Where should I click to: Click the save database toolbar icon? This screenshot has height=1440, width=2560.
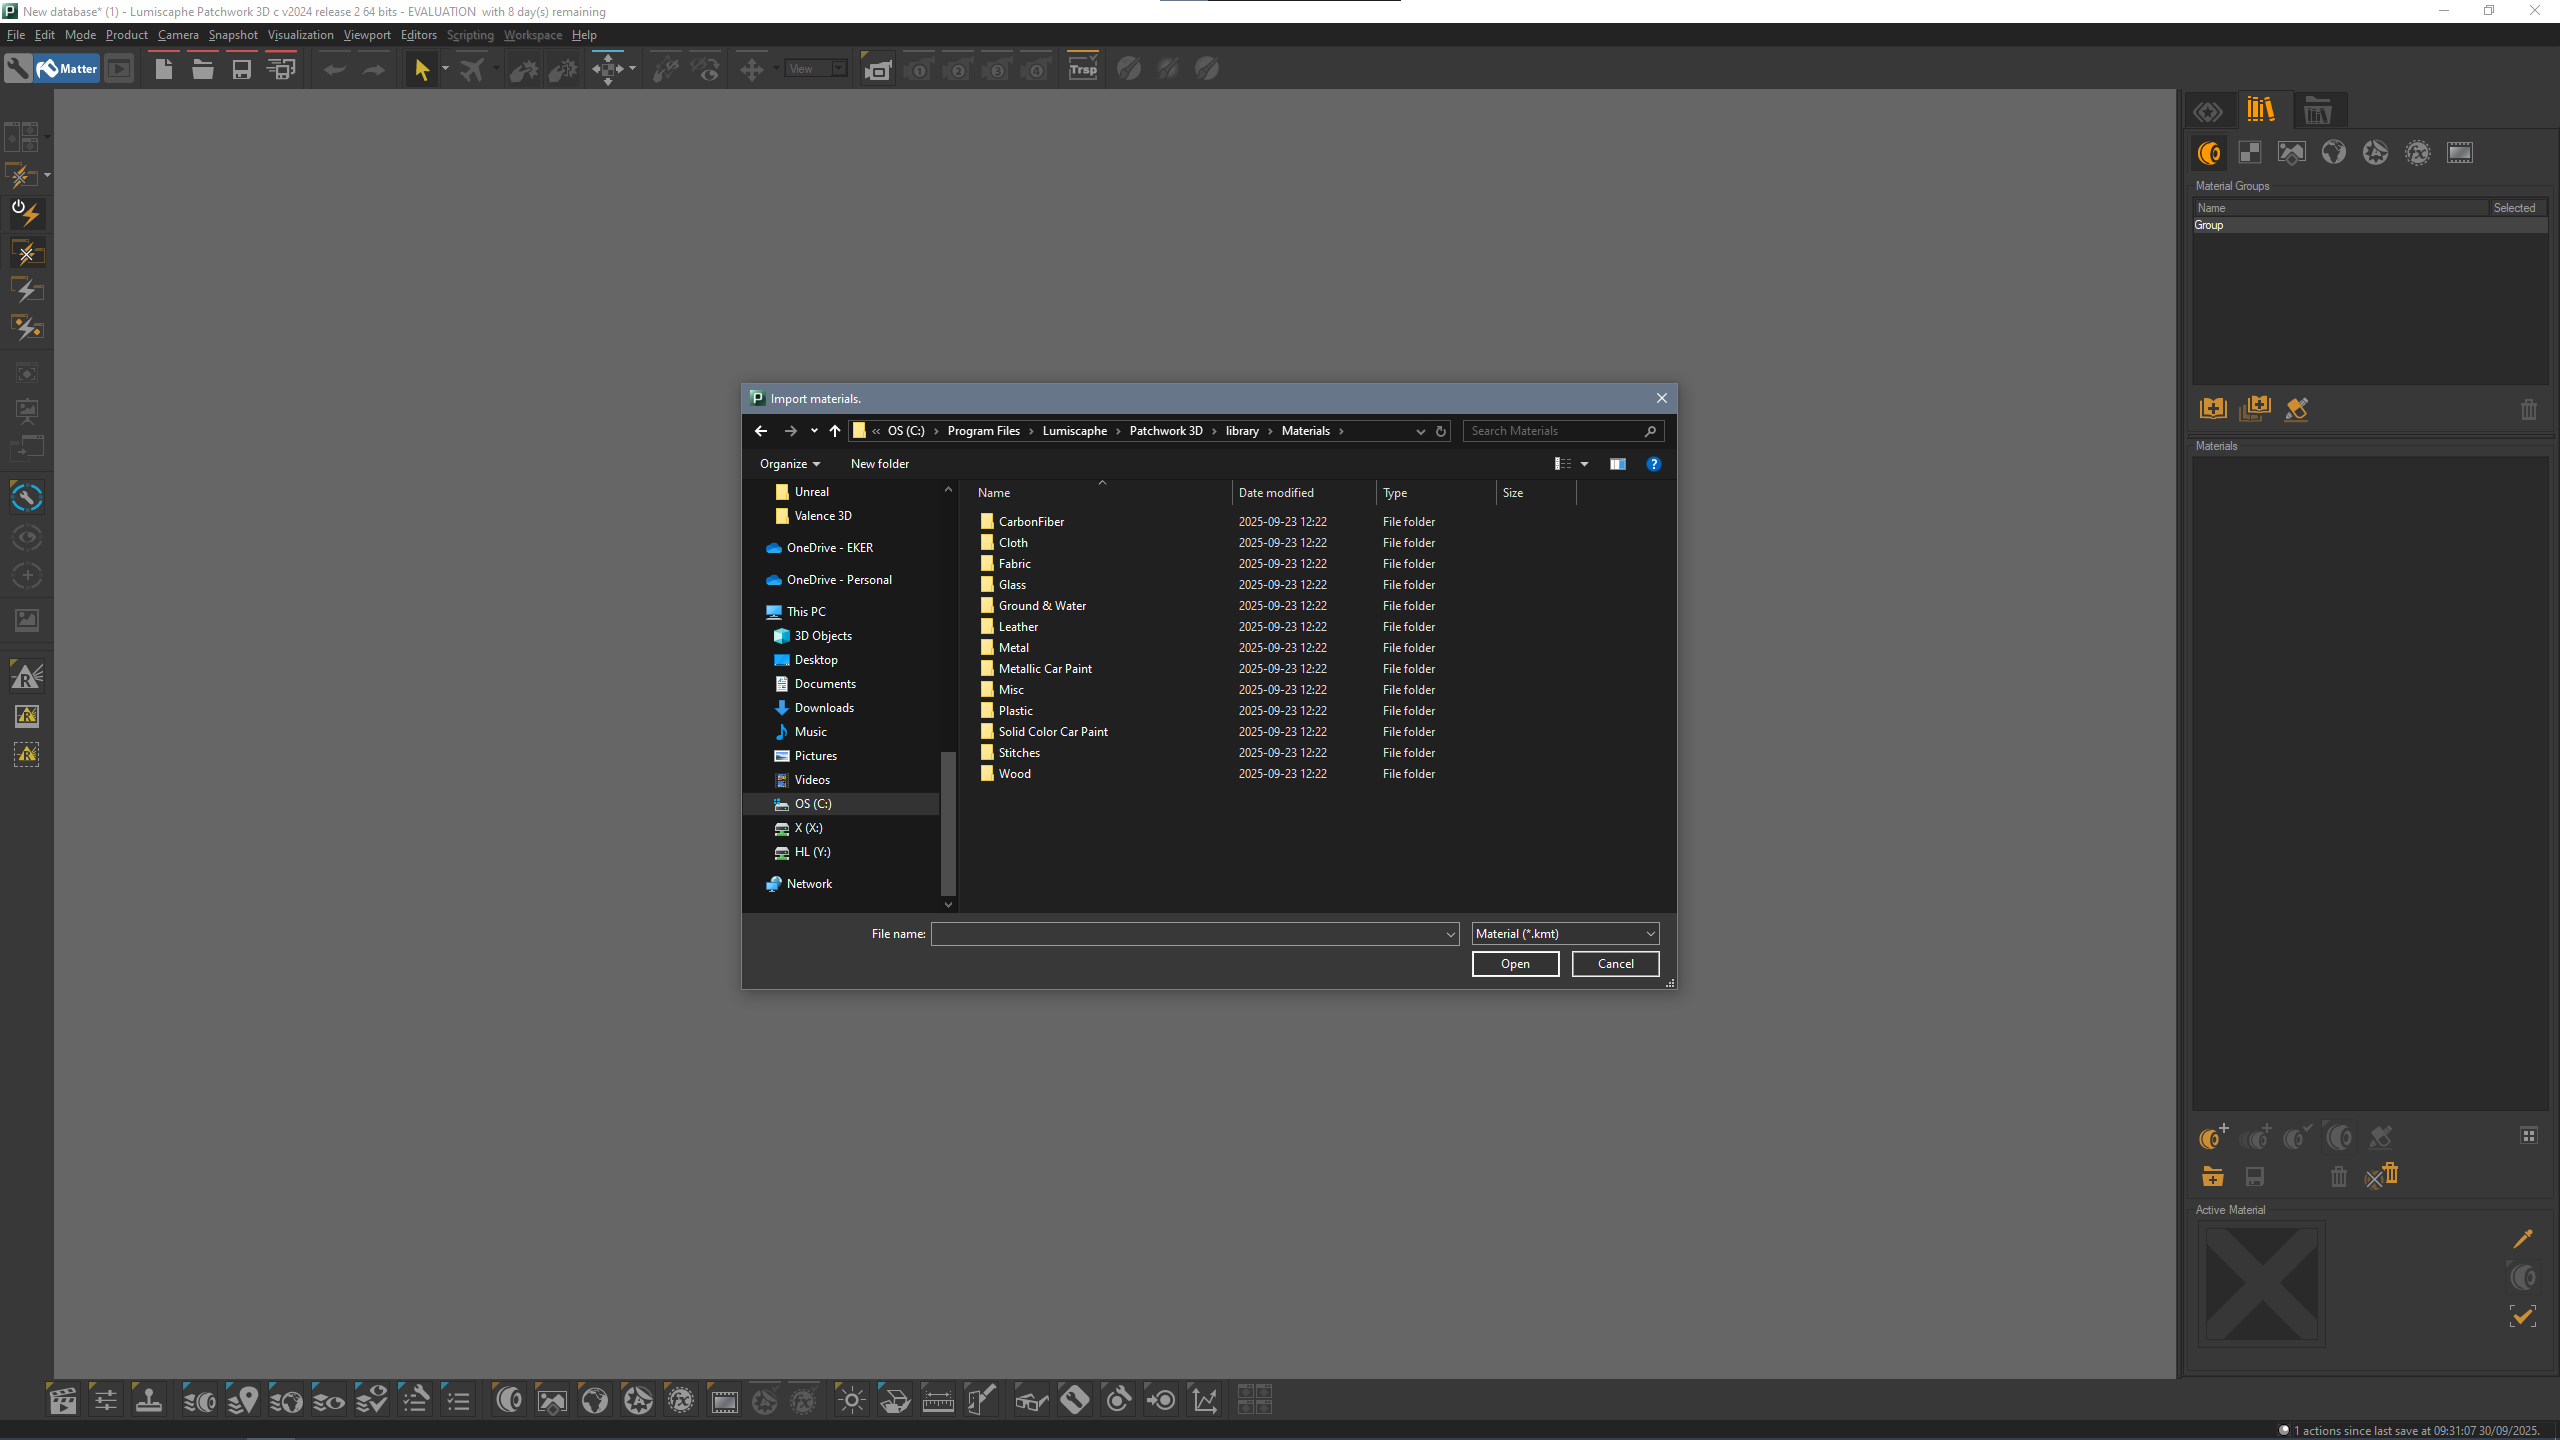241,69
